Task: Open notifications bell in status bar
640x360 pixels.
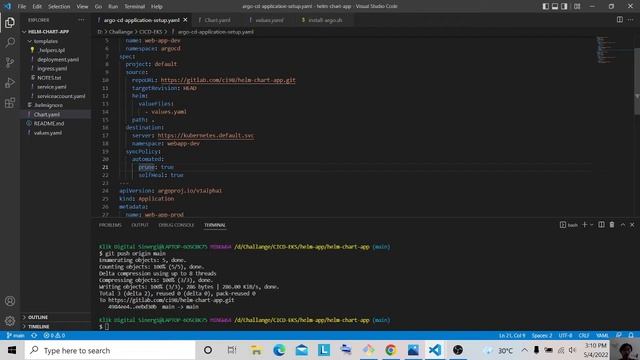Action: pos(631,336)
